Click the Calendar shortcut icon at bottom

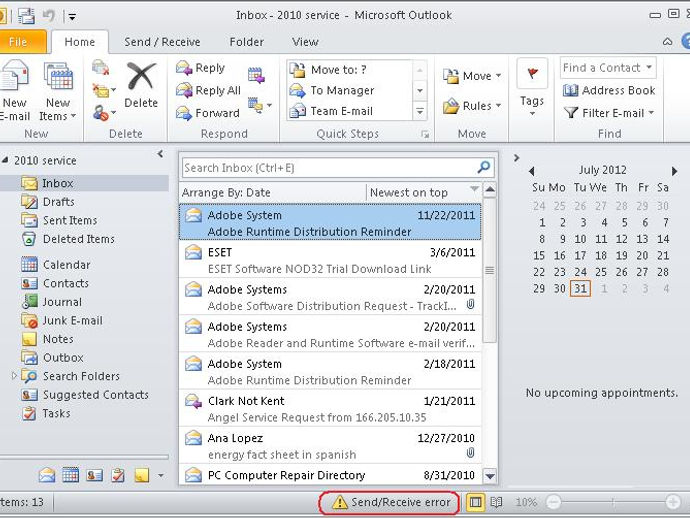point(70,475)
